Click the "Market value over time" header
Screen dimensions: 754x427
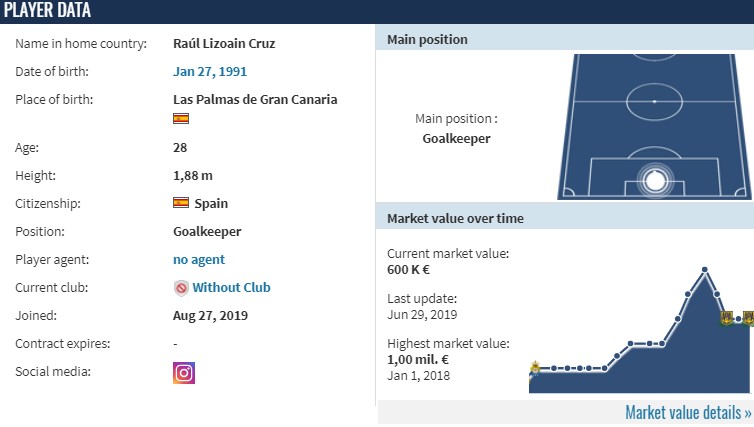[455, 218]
